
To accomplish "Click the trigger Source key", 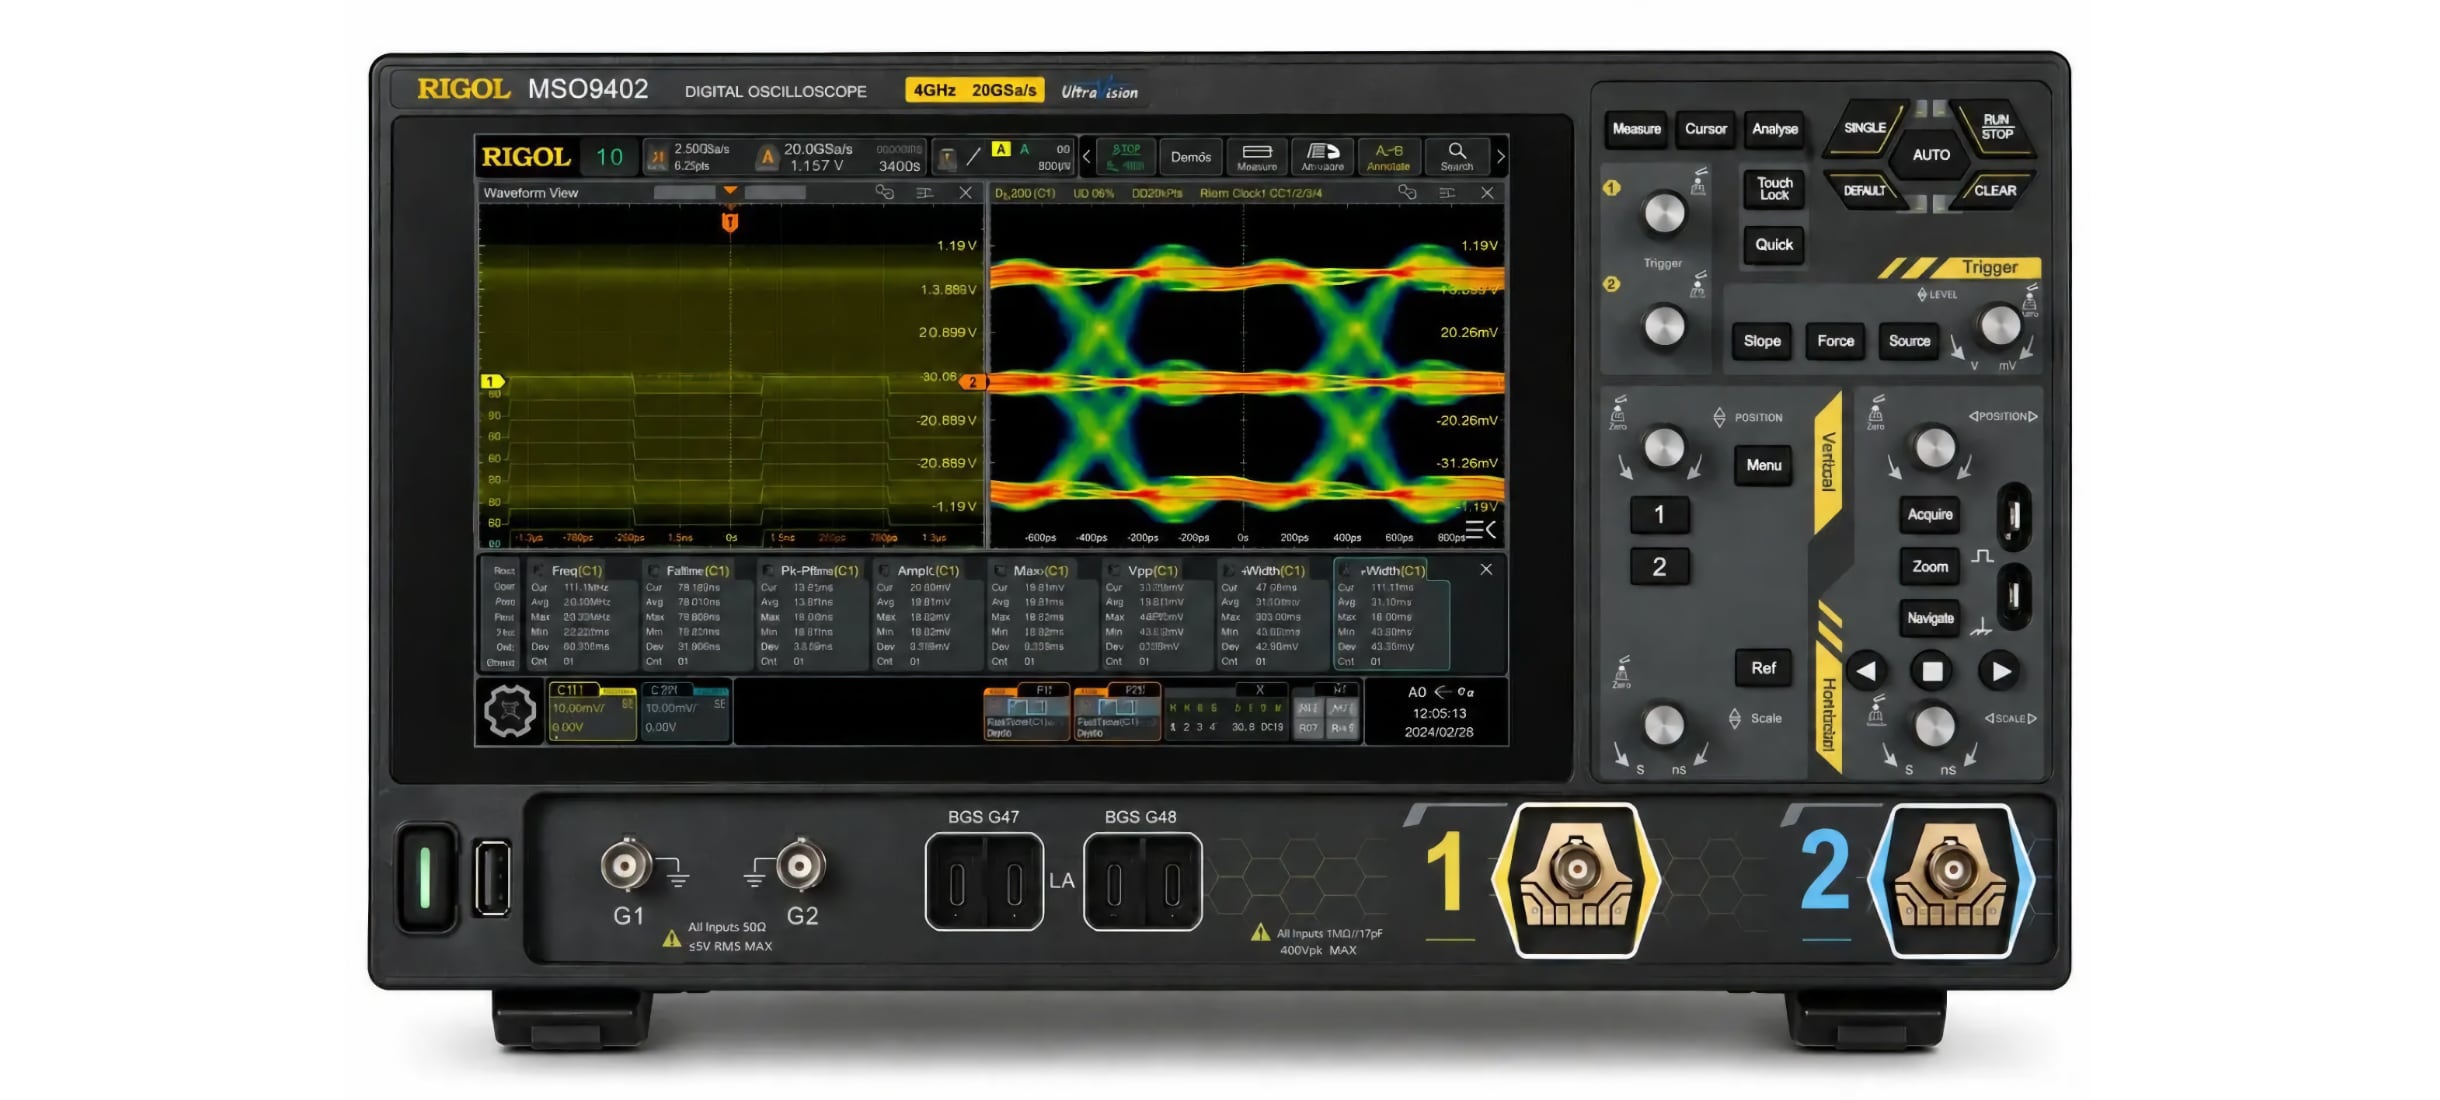I will point(1909,341).
